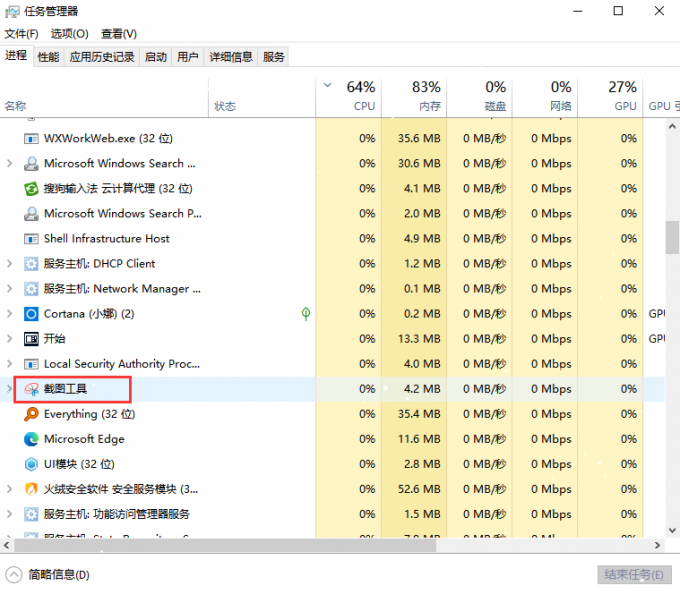
Task: Click the Microsoft Windows Search P... icon
Action: (x=31, y=214)
